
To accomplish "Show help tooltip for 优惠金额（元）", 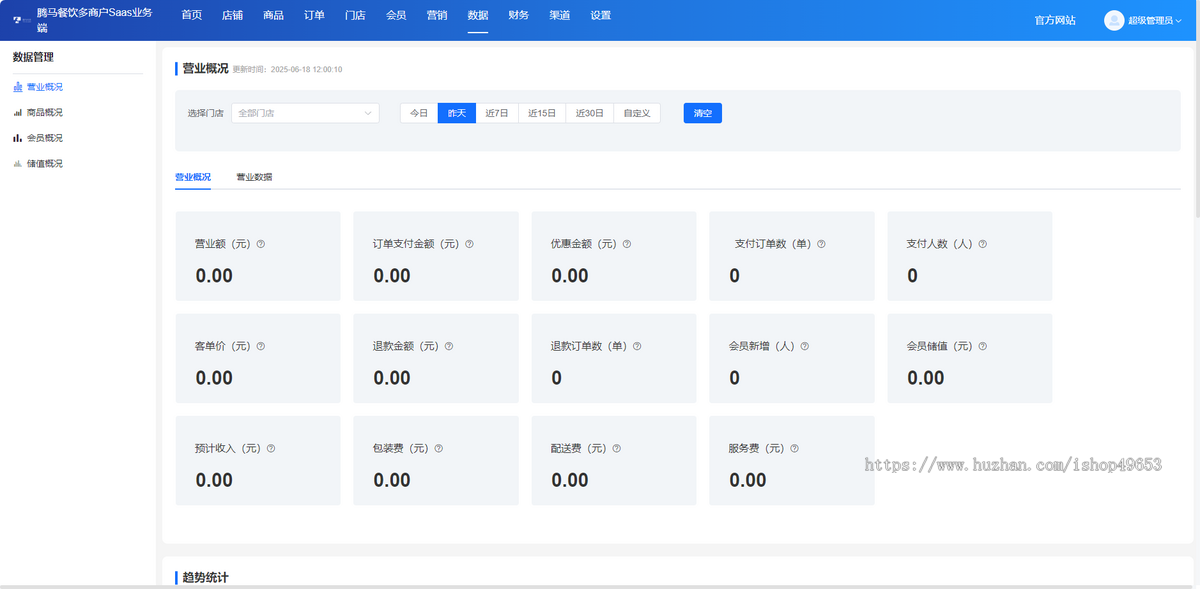I will (627, 244).
